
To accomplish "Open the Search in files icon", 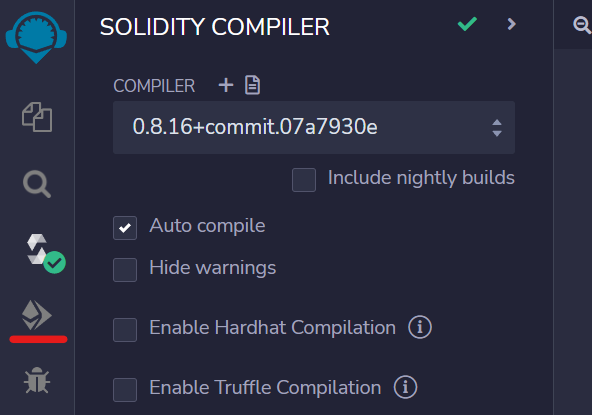I will (x=37, y=184).
